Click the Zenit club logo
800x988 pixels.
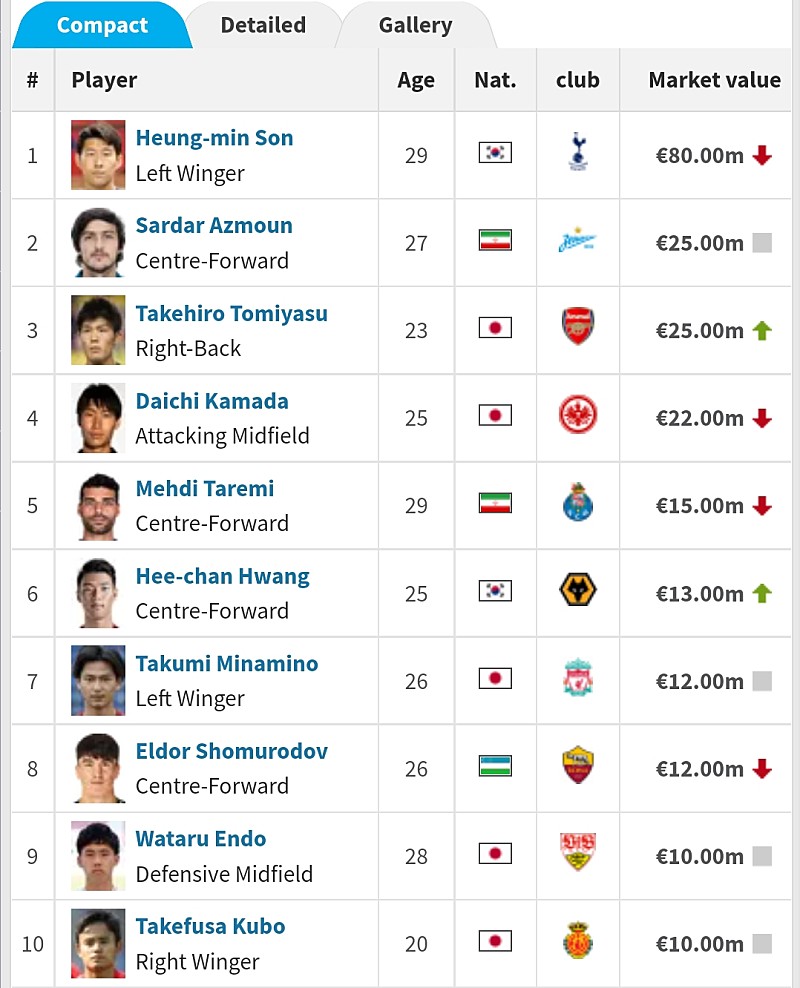(x=577, y=242)
